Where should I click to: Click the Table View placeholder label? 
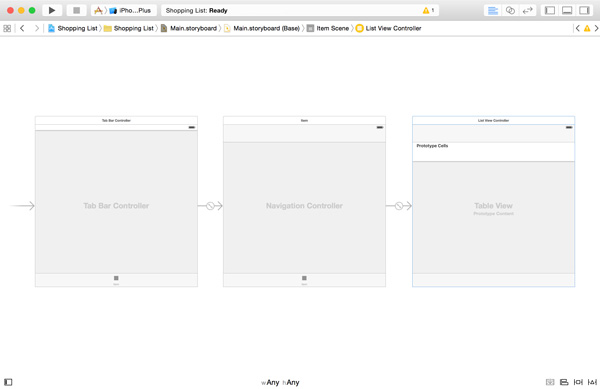(x=493, y=206)
